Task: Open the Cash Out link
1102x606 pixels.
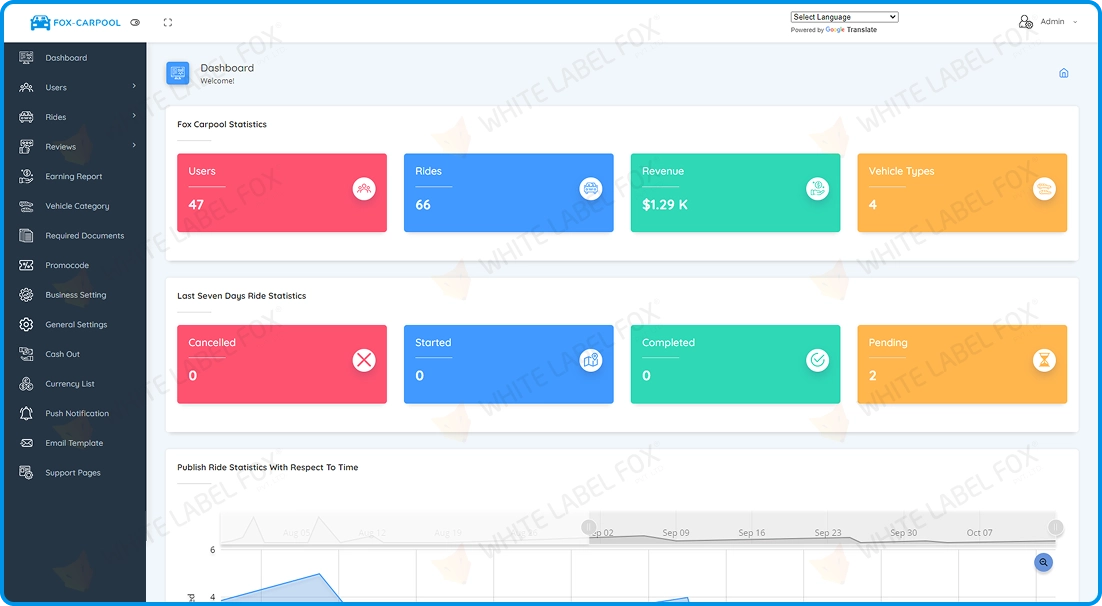Action: [63, 354]
